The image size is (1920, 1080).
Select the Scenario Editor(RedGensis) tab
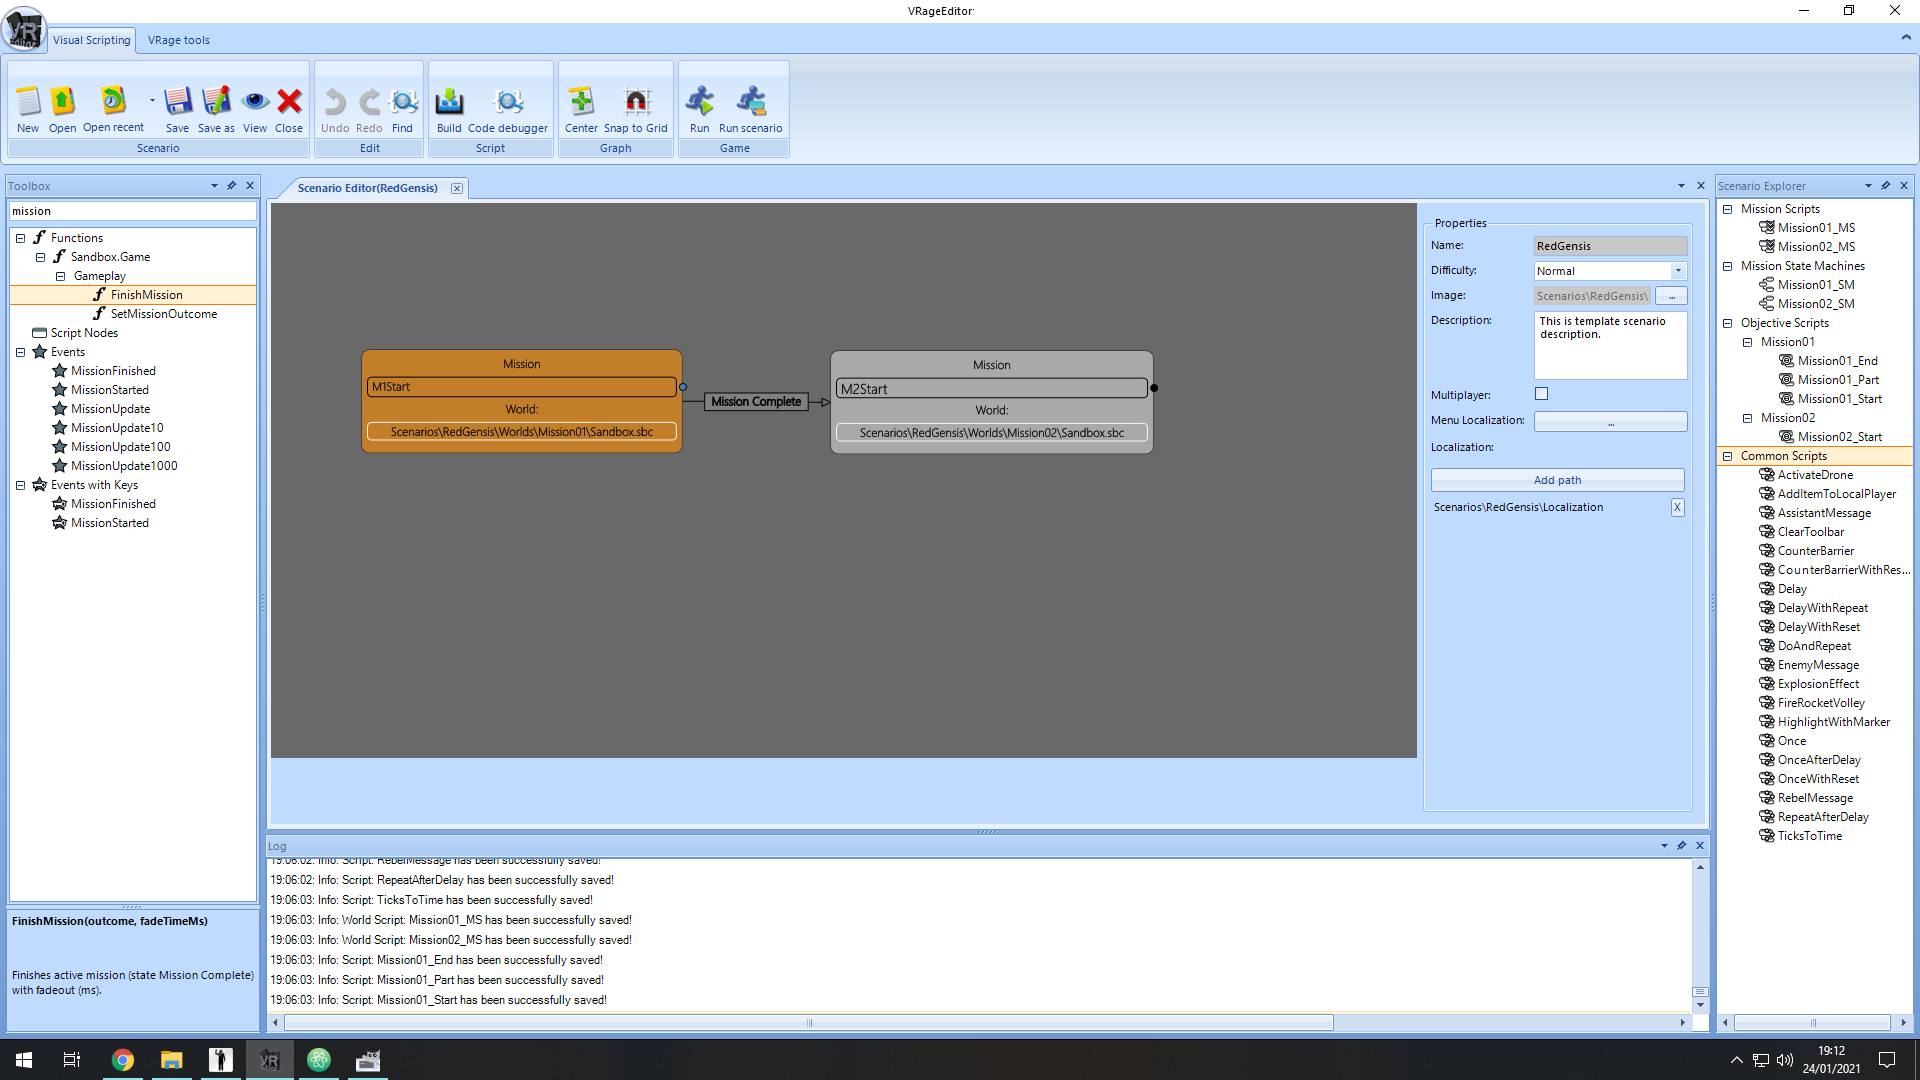coord(367,188)
